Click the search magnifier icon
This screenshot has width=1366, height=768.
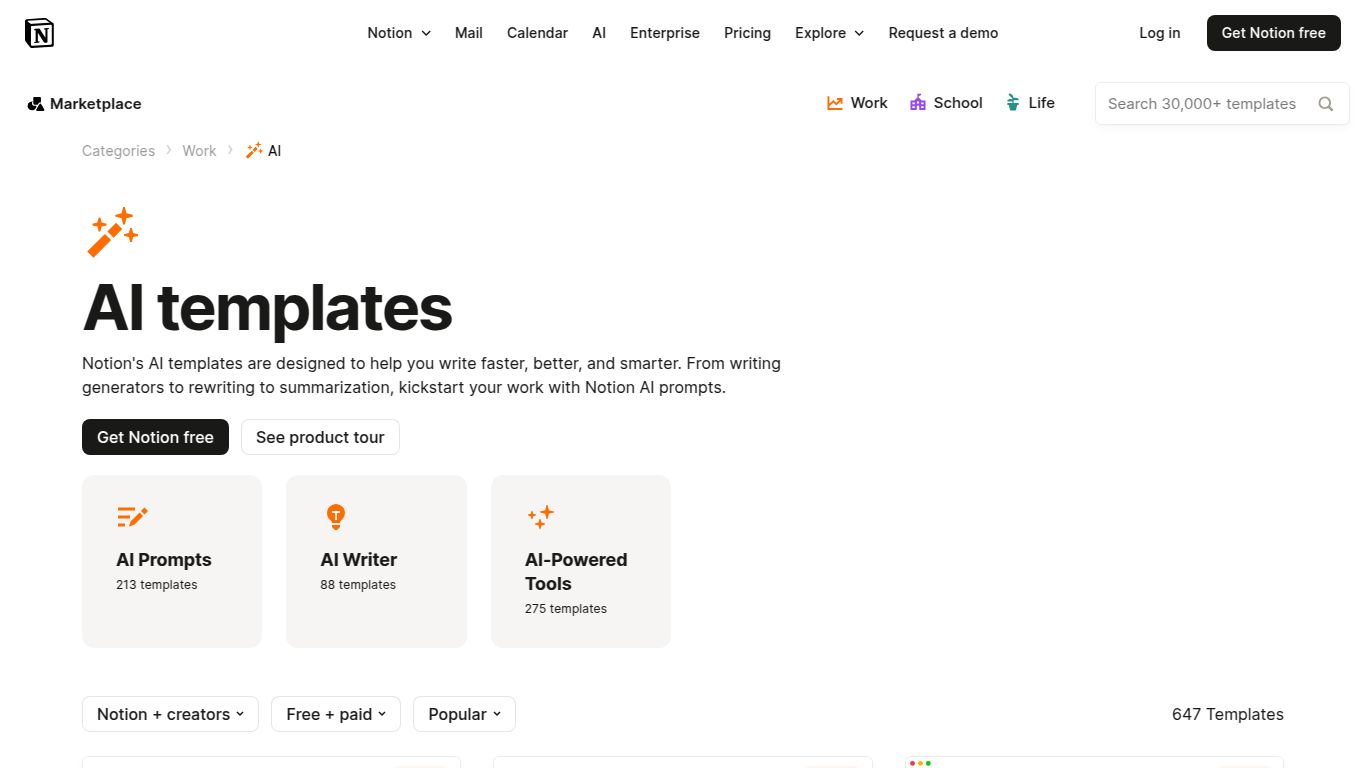click(x=1326, y=103)
